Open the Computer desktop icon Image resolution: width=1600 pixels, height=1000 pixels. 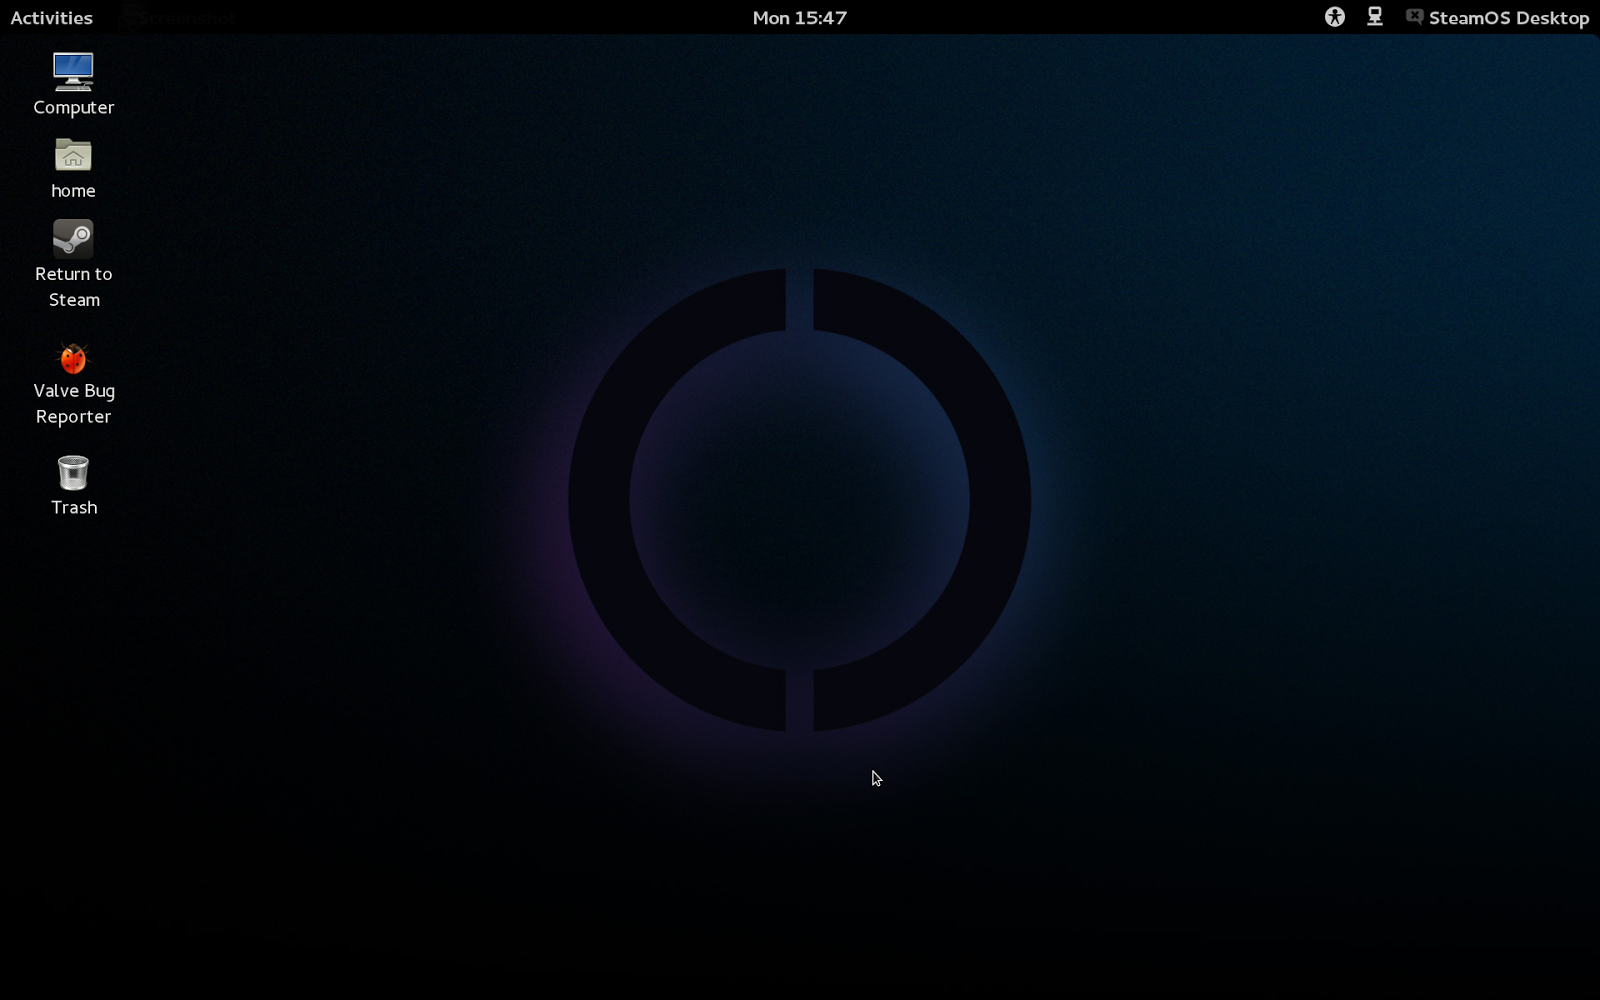tap(72, 70)
